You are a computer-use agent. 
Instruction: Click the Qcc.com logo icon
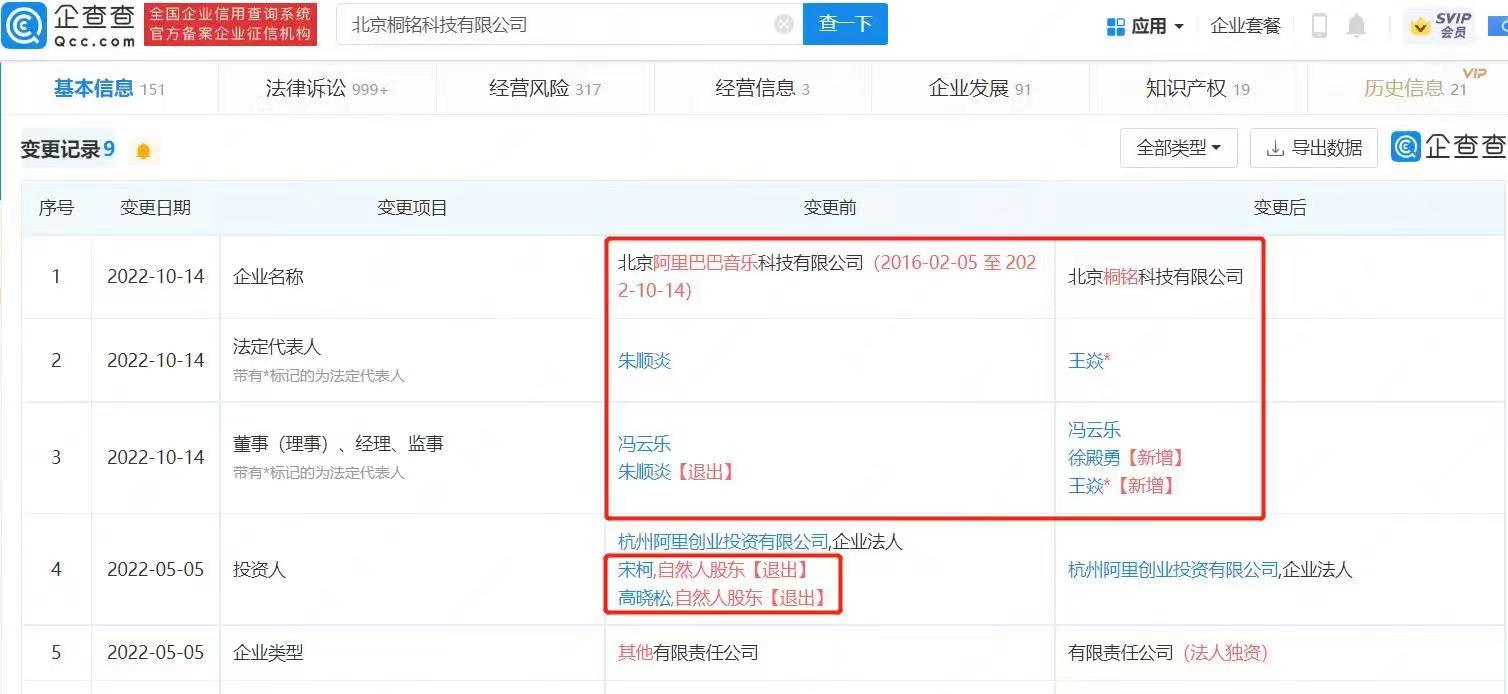(24, 25)
